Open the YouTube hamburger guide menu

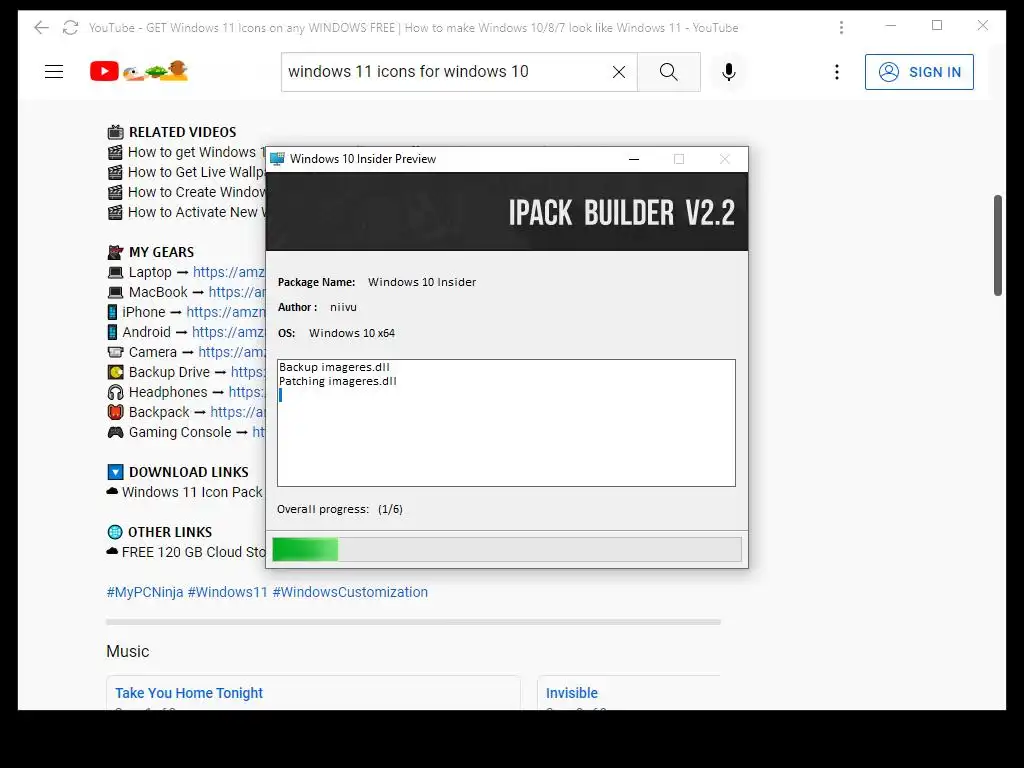point(54,72)
